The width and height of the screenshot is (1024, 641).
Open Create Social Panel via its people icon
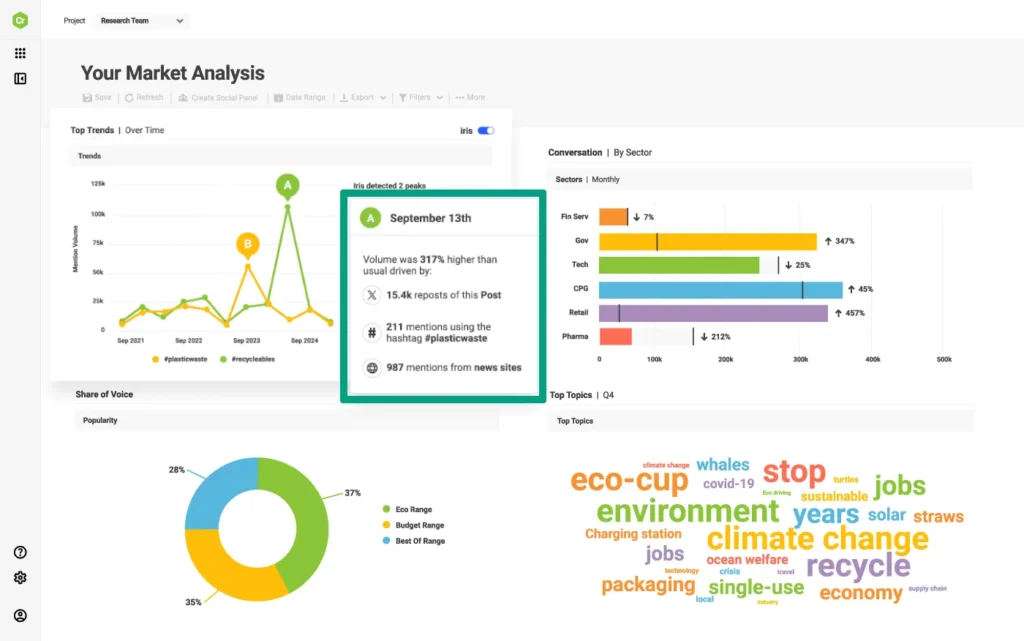[x=182, y=97]
